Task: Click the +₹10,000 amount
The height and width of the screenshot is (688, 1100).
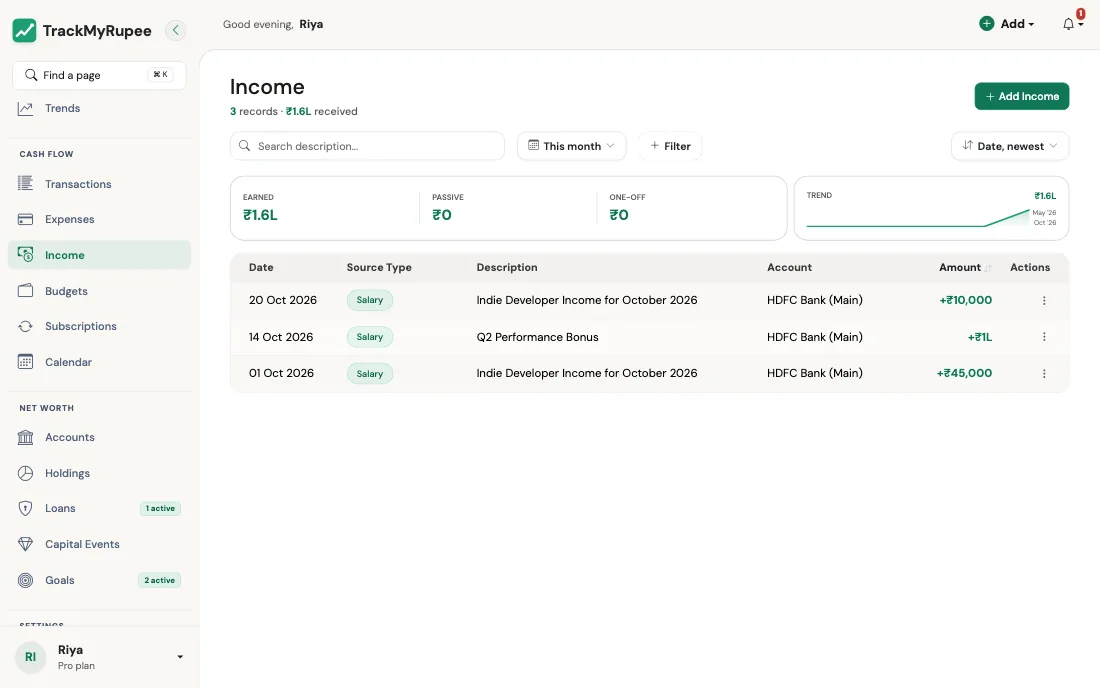Action: pos(965,300)
